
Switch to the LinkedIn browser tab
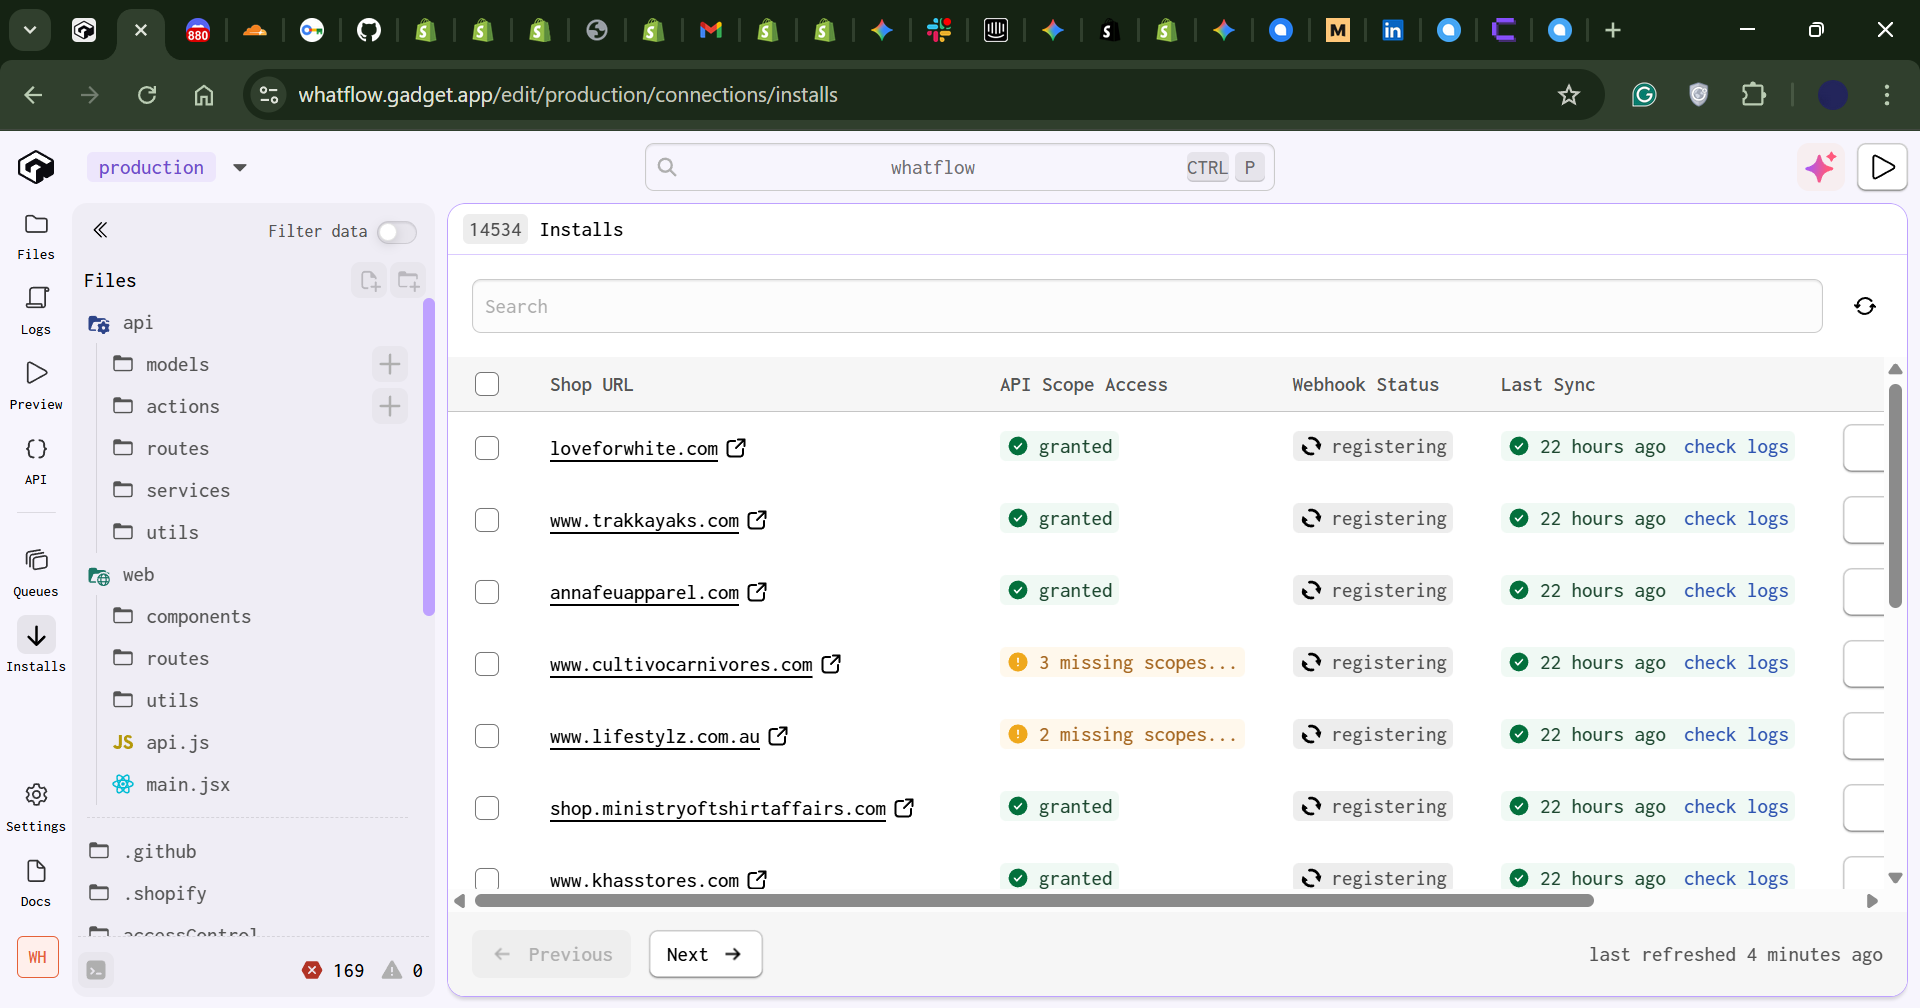tap(1392, 30)
